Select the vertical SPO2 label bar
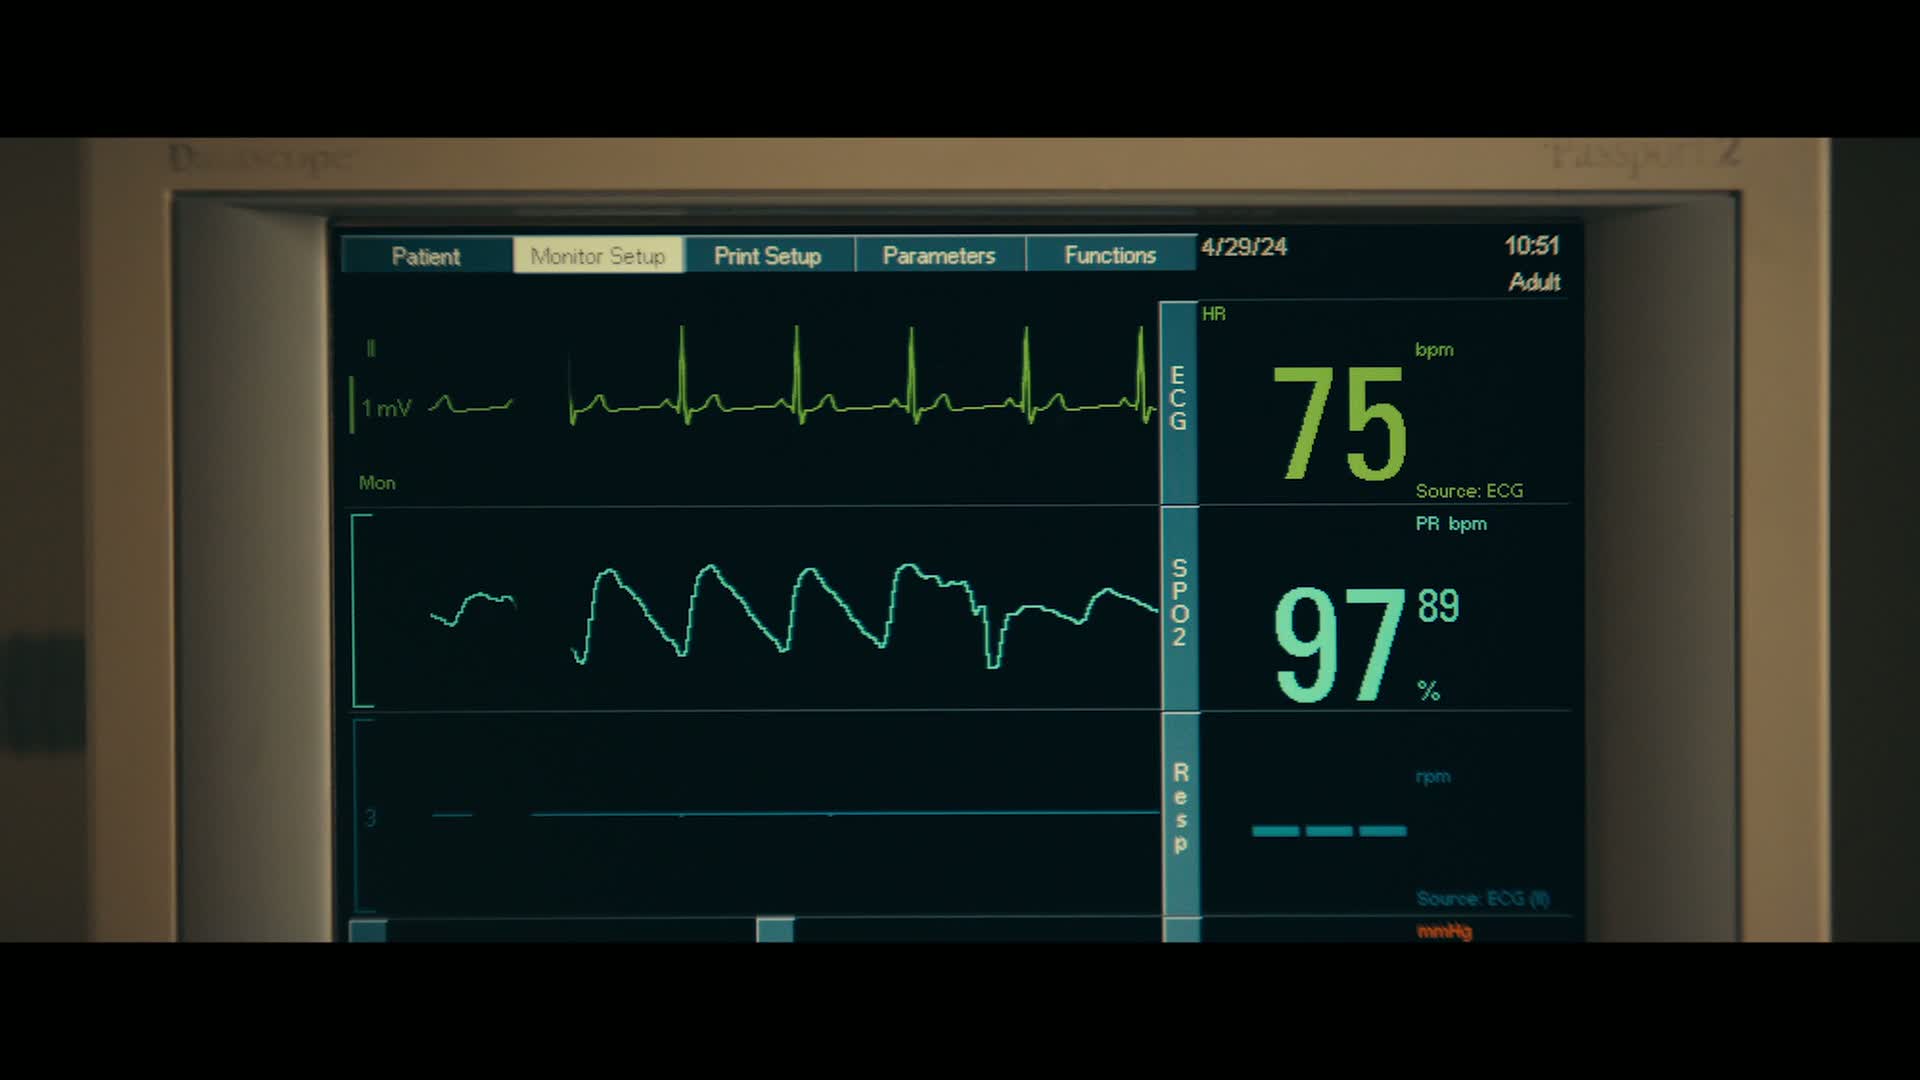The width and height of the screenshot is (1920, 1080). coord(1180,604)
